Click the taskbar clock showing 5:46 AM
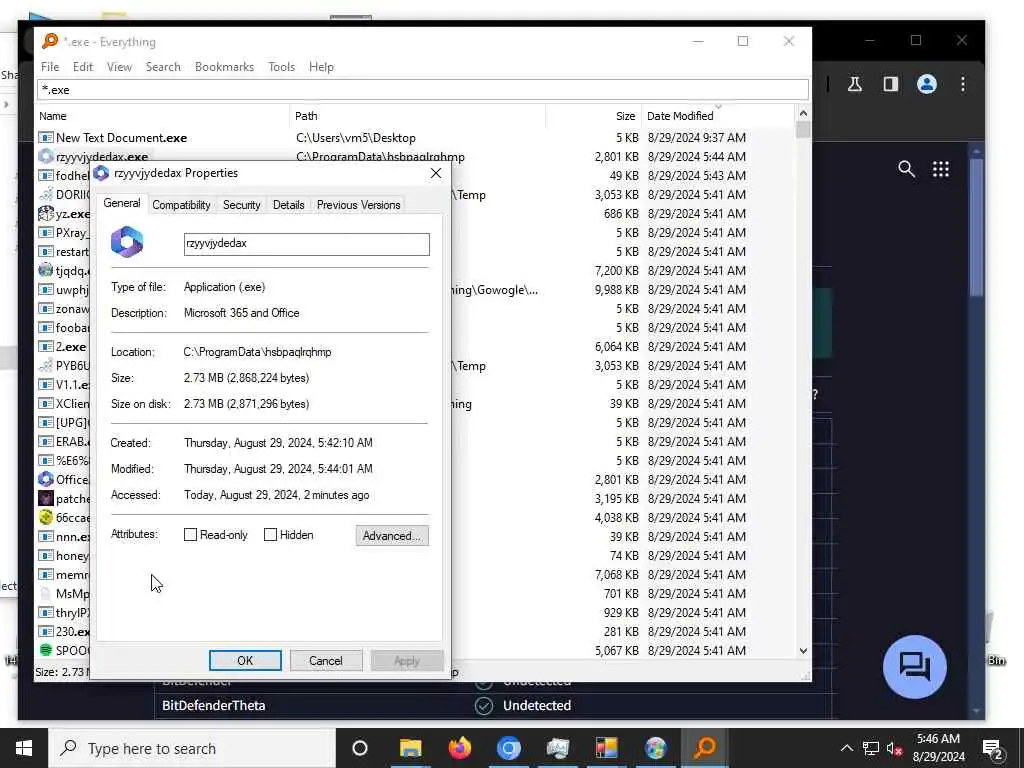 pyautogui.click(x=938, y=748)
